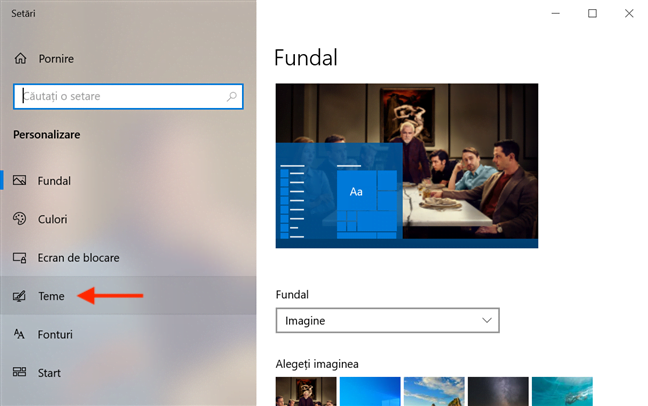This screenshot has height=406, width=648.
Task: Open Teme using its brush icon
Action: tap(20, 296)
